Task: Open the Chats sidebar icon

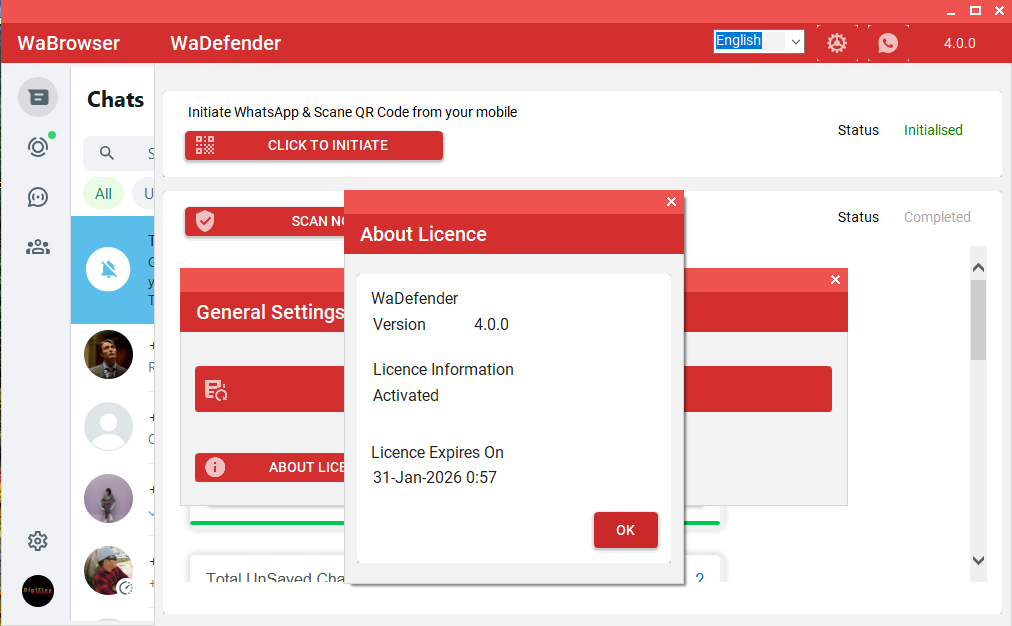Action: (38, 97)
